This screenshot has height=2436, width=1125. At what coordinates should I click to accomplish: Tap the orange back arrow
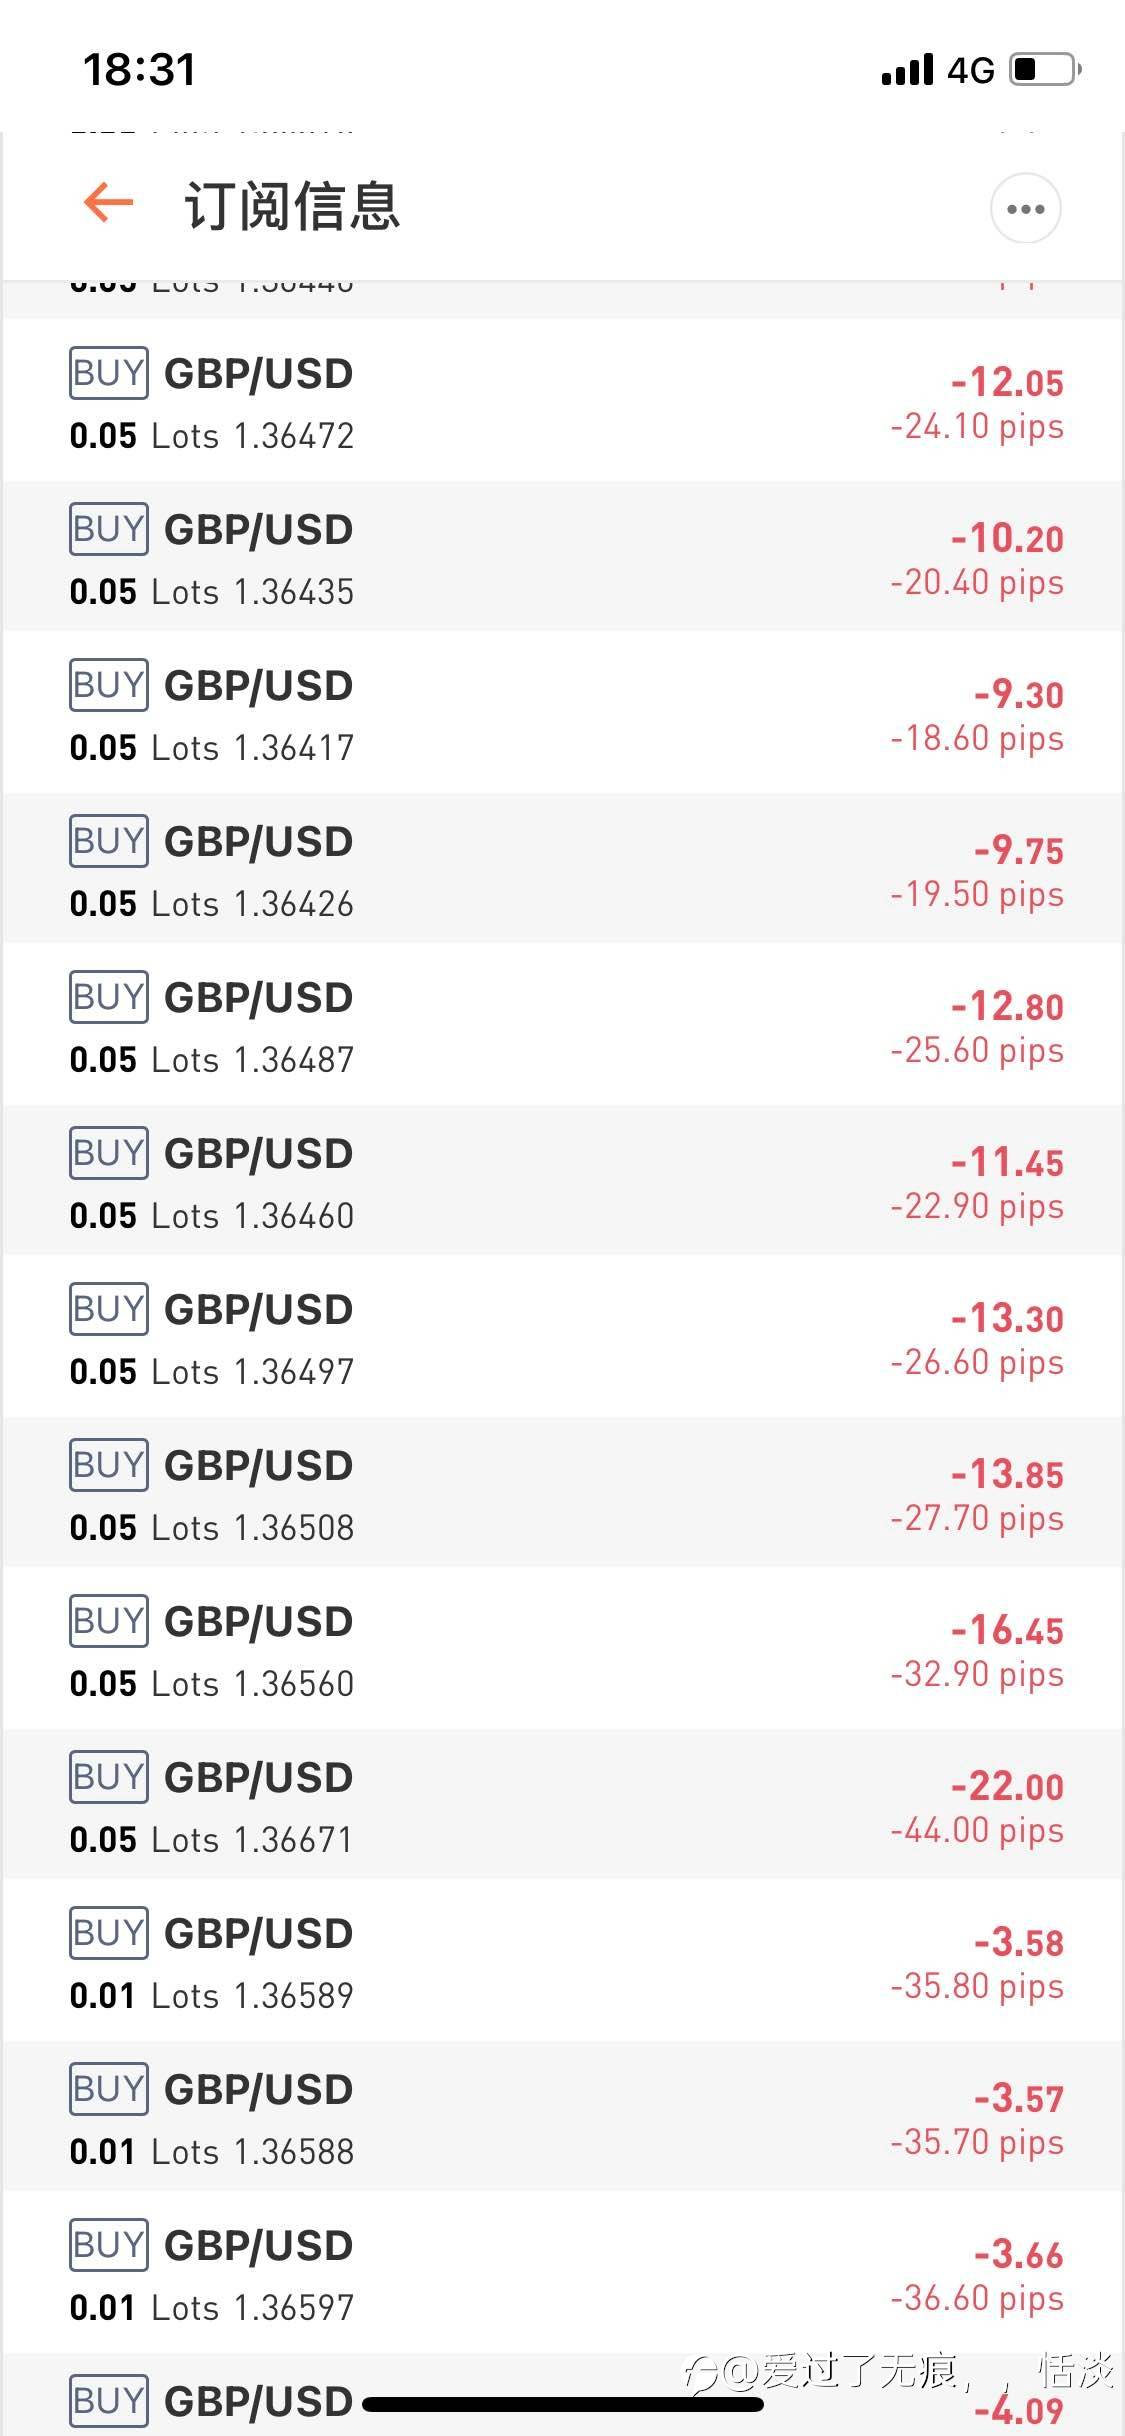(108, 203)
